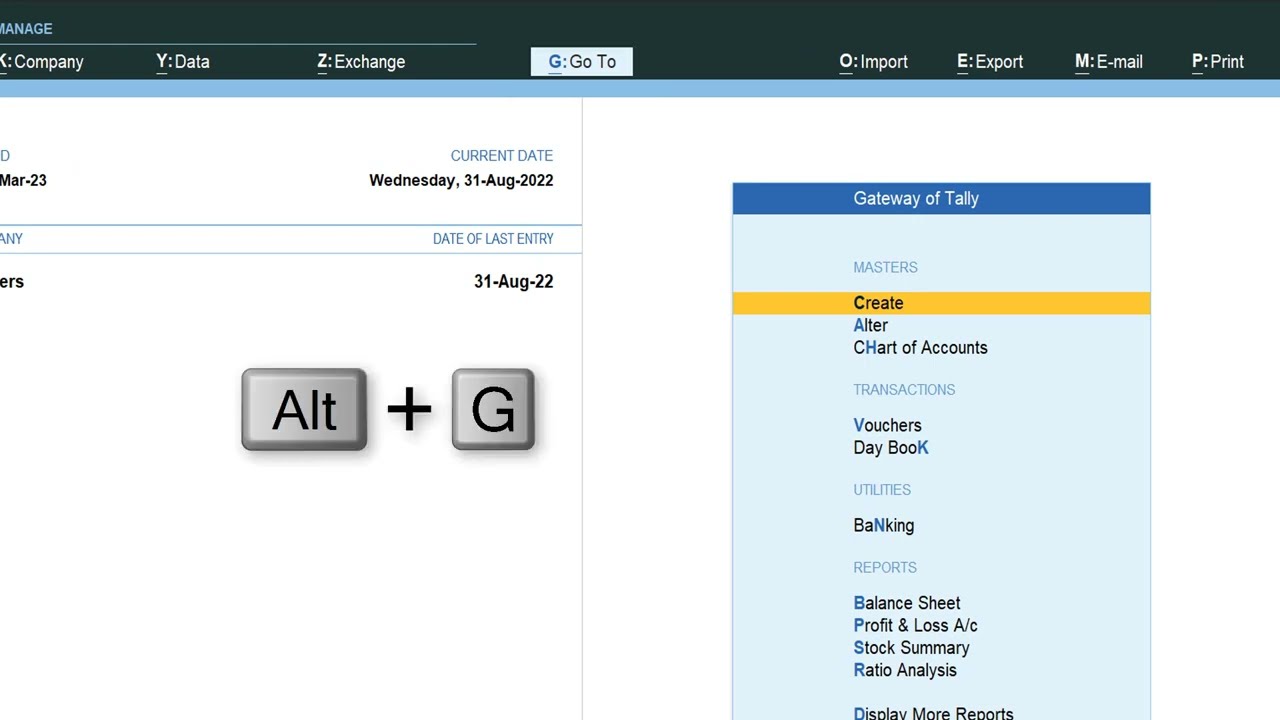Open the Exchange menu

361,62
